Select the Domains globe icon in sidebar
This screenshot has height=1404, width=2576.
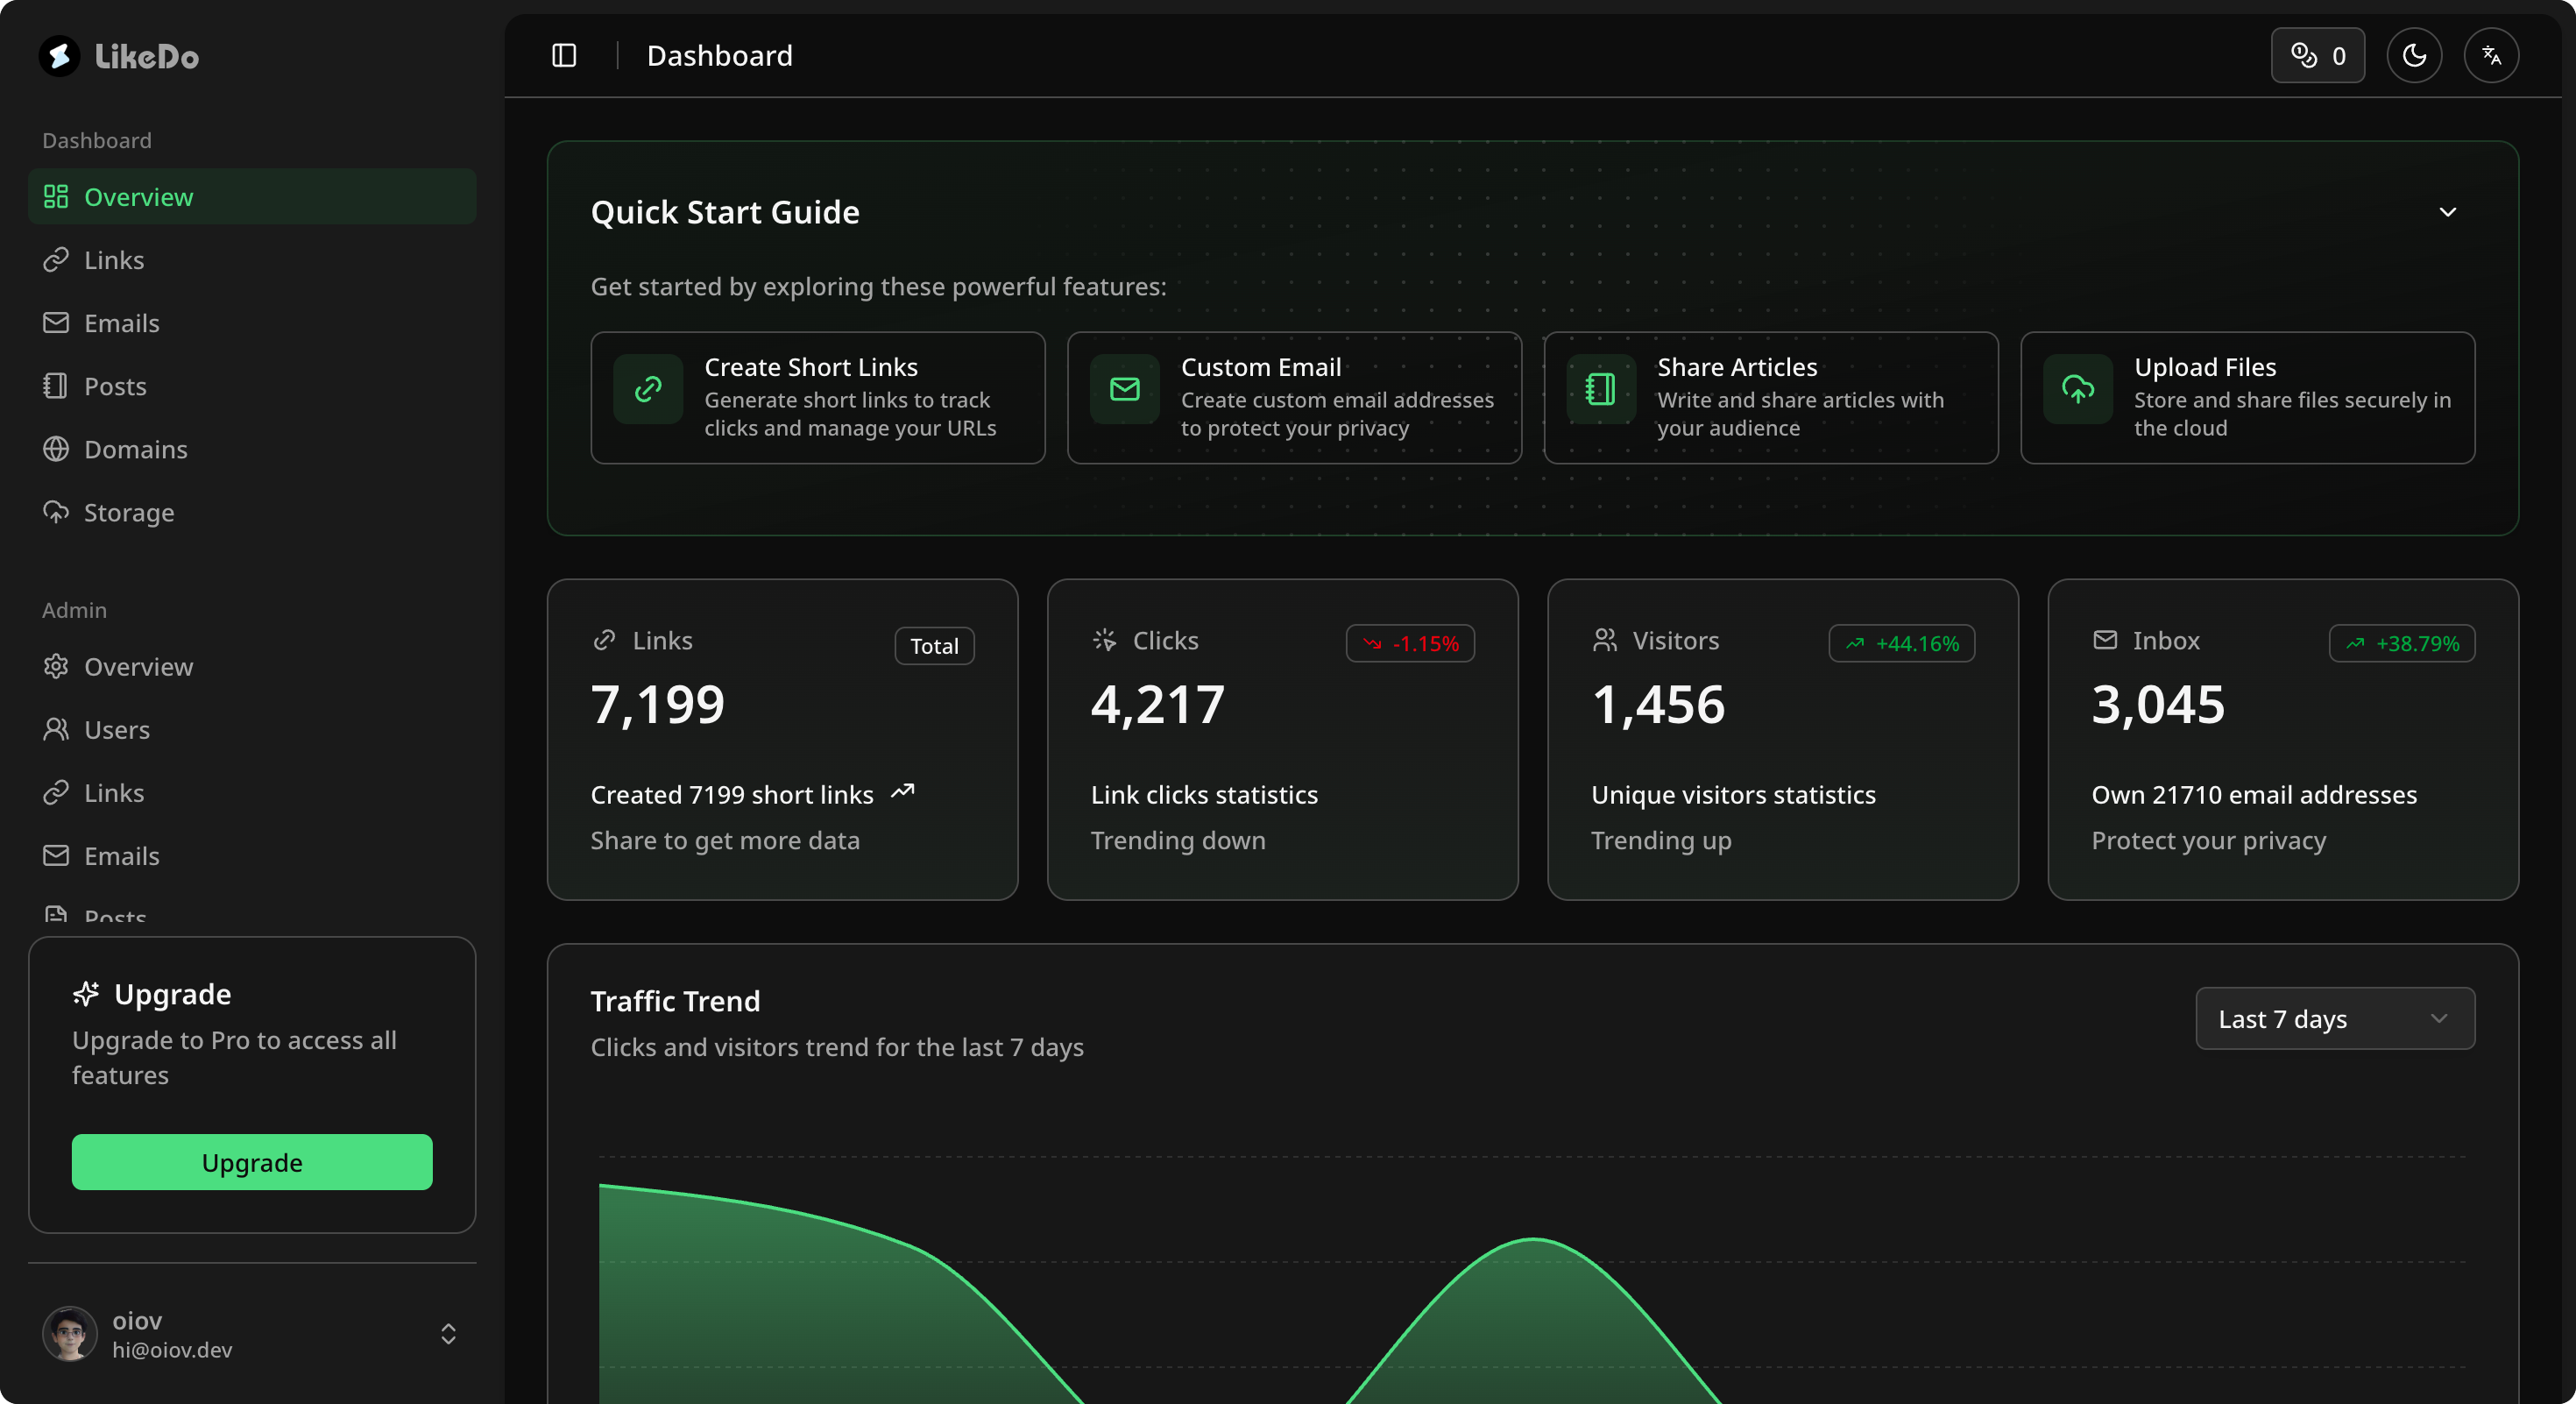click(57, 449)
